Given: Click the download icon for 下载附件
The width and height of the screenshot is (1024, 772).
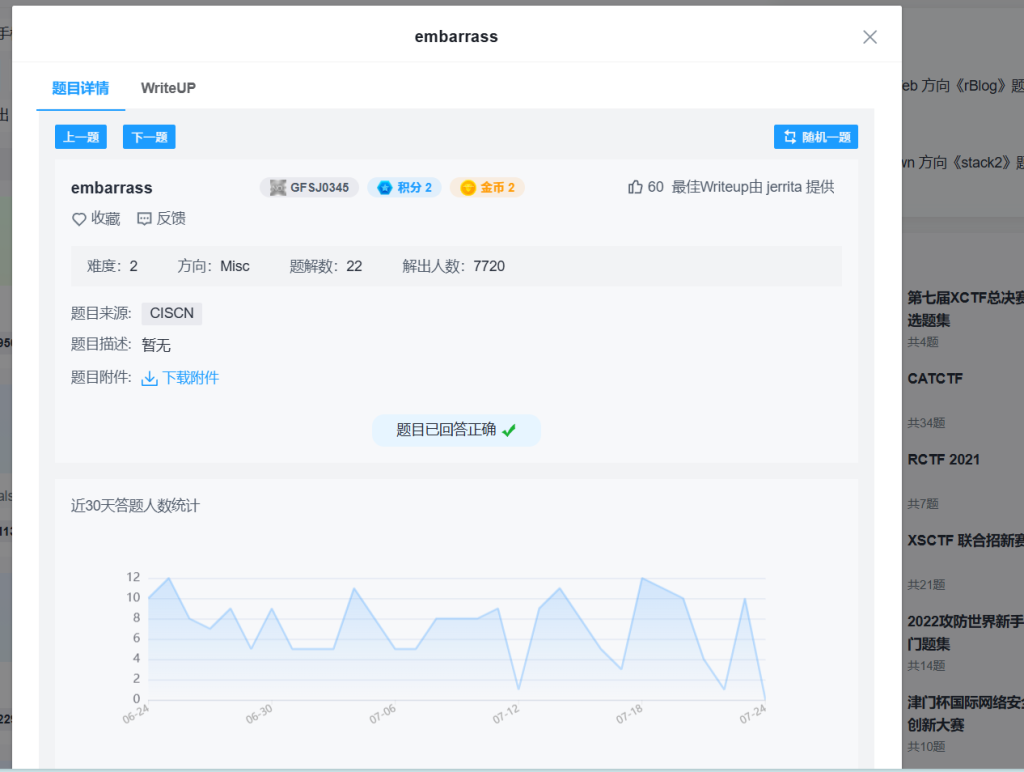Looking at the screenshot, I should 150,378.
